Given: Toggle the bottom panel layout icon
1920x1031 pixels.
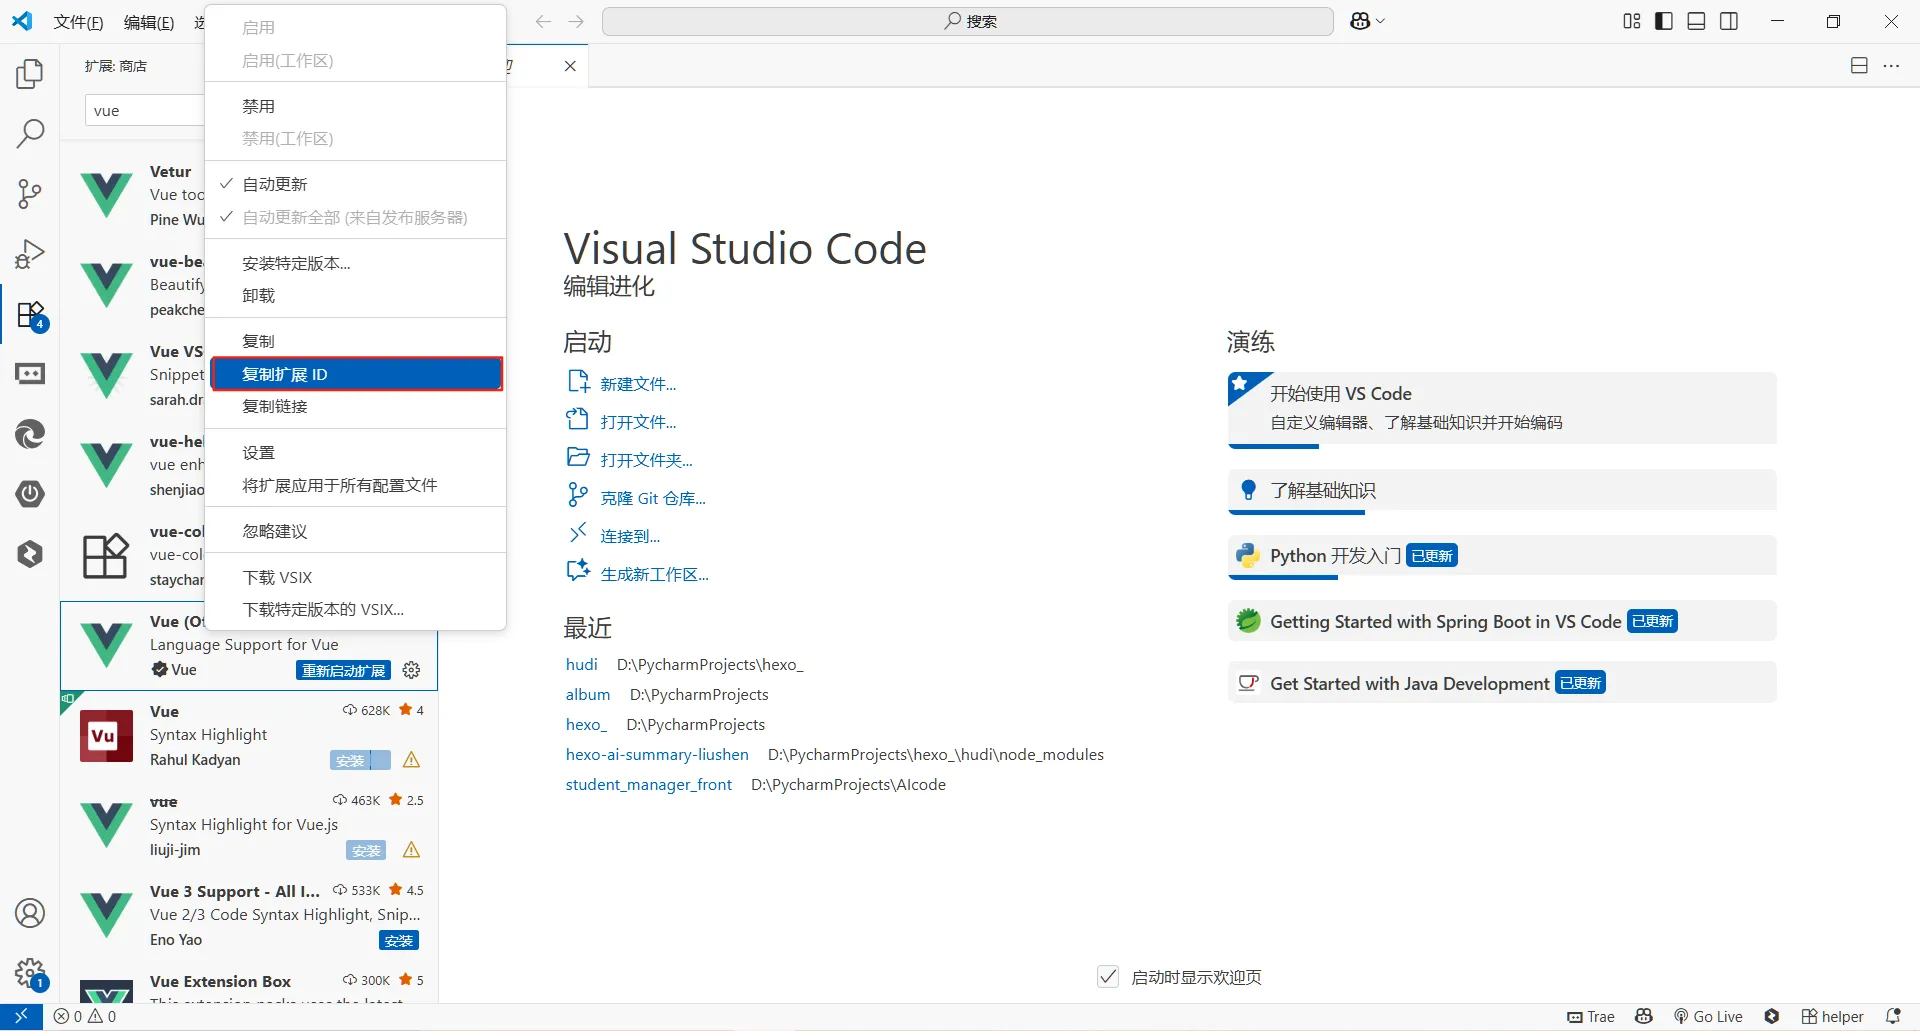Looking at the screenshot, I should [1696, 21].
